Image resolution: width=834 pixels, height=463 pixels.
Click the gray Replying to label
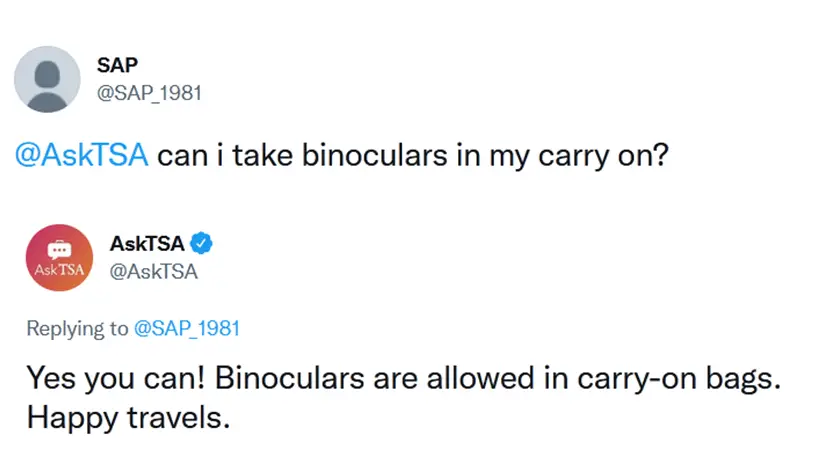click(x=78, y=328)
